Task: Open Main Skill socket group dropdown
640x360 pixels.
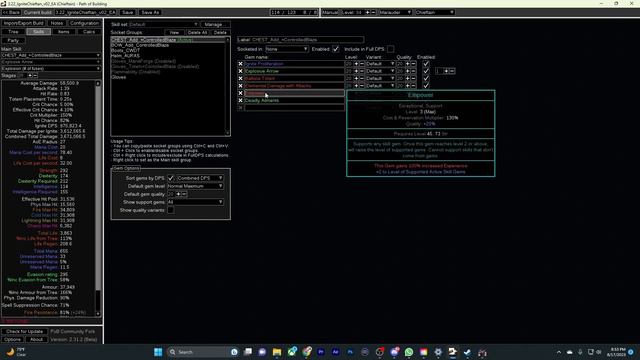Action: [51, 55]
